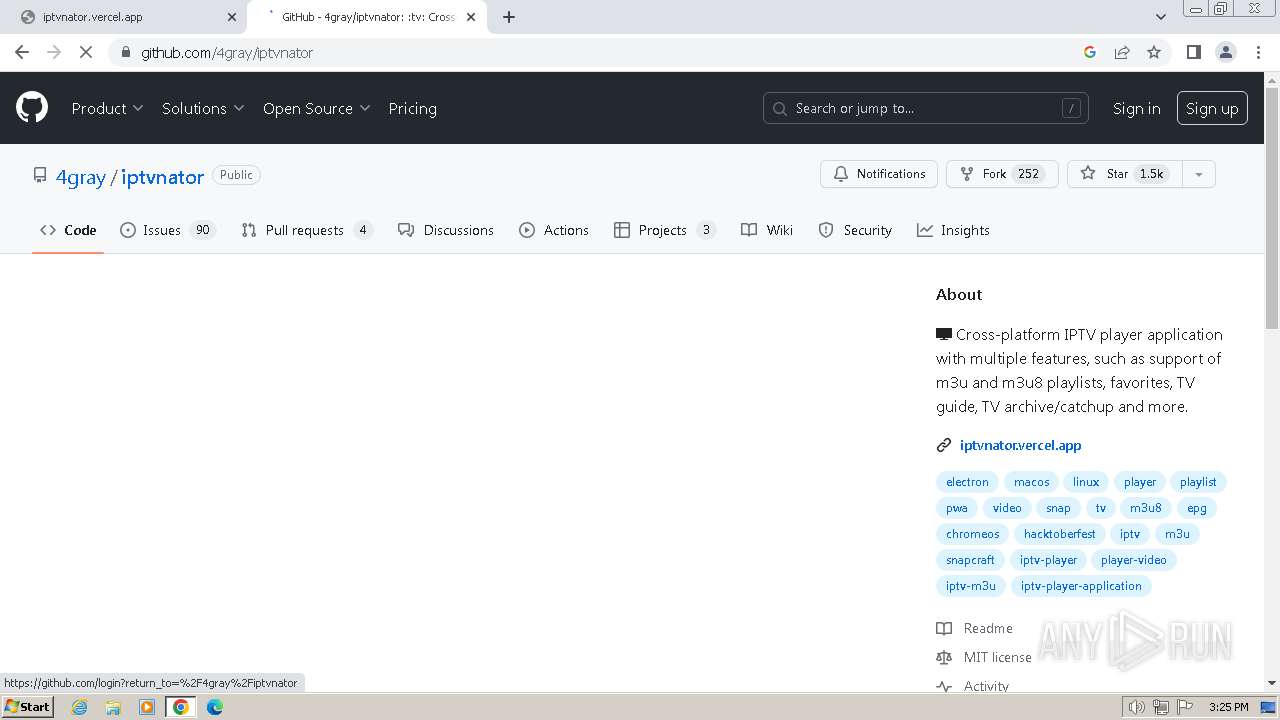This screenshot has width=1280, height=720.
Task: Open the Chrome three-dot menu
Action: 1257,52
